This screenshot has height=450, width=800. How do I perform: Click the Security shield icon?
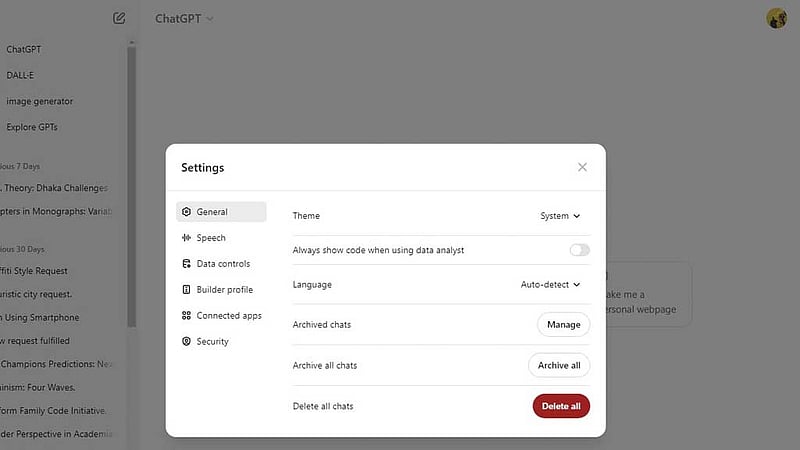(x=186, y=341)
